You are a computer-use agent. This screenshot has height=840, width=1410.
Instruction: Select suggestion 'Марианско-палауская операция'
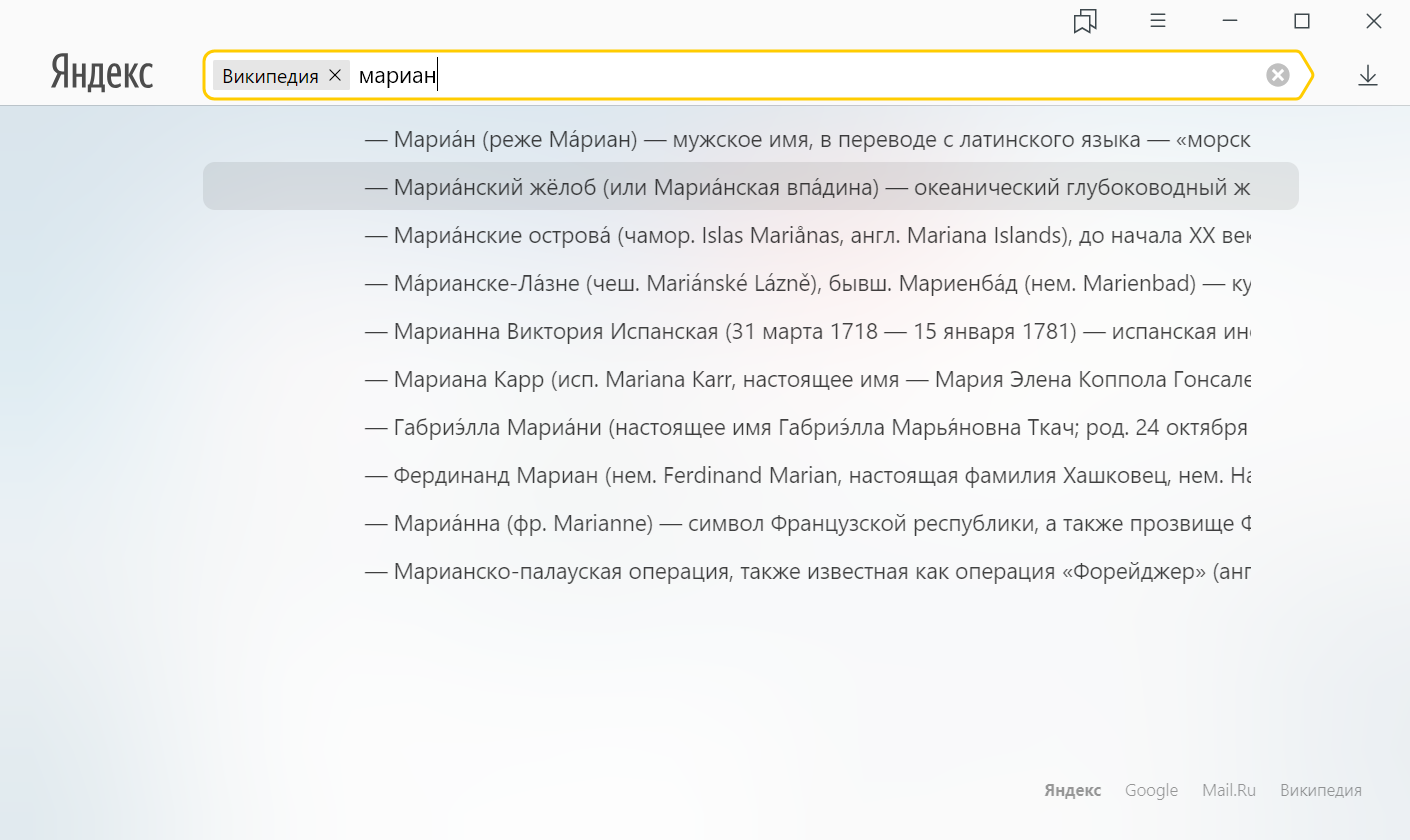pyautogui.click(x=751, y=571)
